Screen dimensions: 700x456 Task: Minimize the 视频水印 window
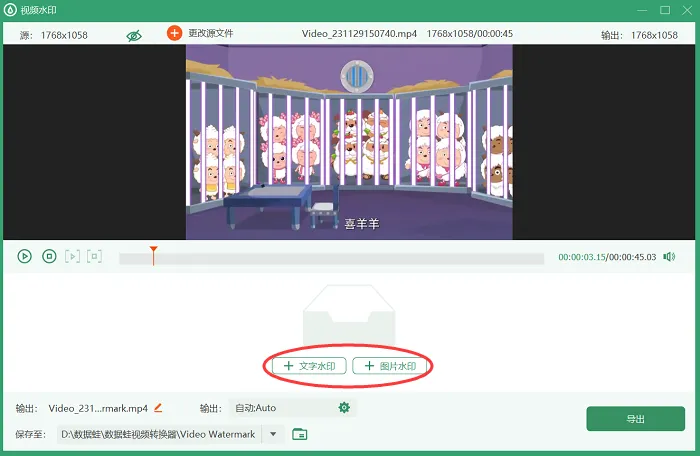pos(642,10)
